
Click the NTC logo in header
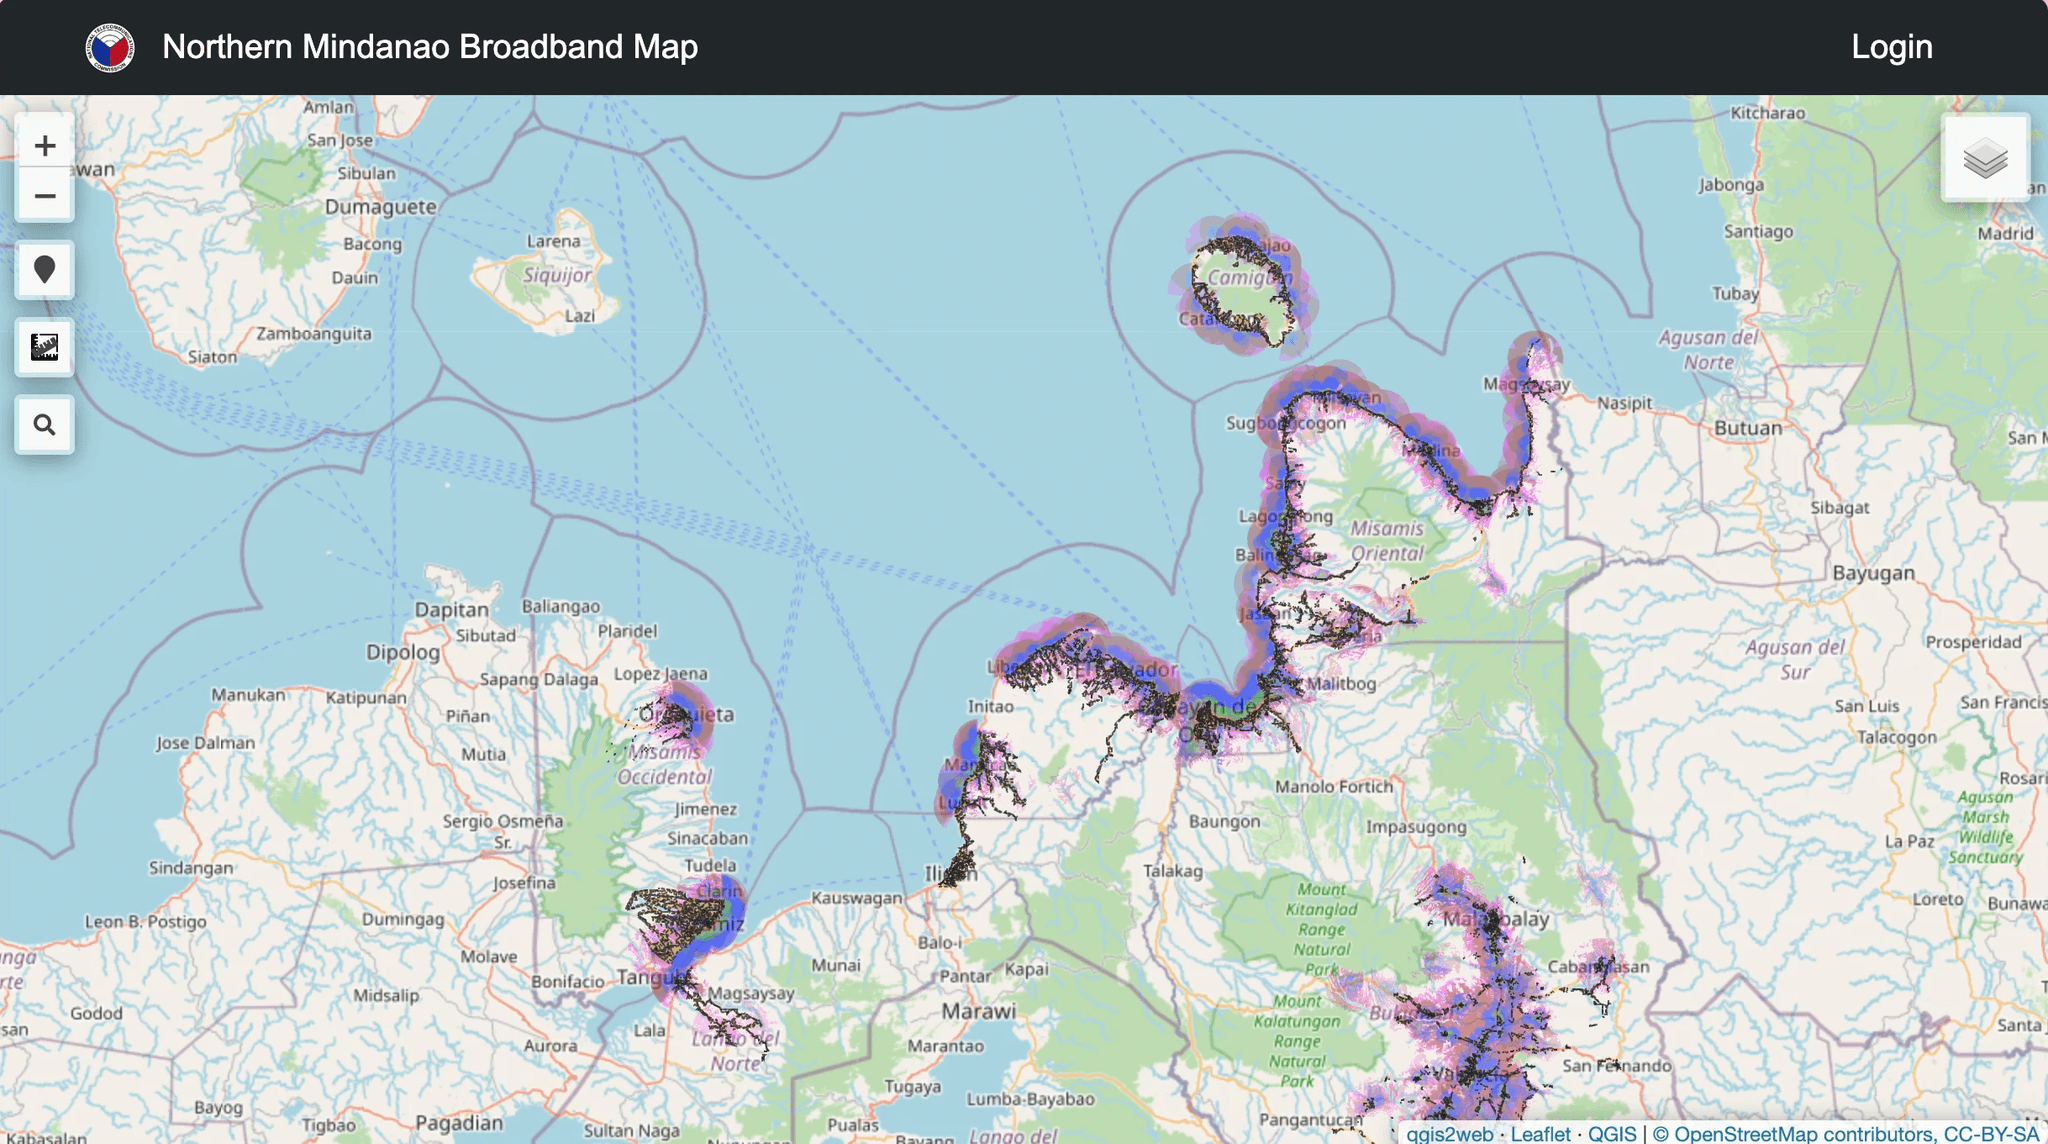point(110,47)
